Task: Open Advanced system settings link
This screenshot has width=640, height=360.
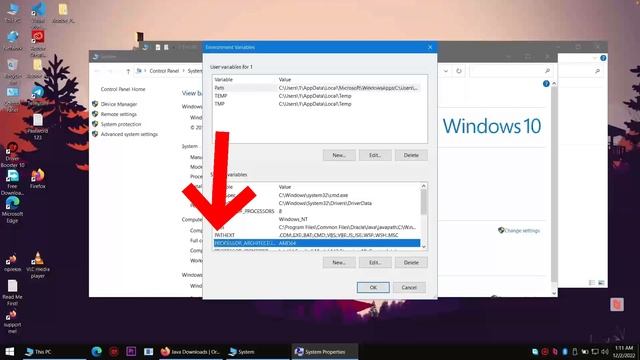Action: [129, 134]
